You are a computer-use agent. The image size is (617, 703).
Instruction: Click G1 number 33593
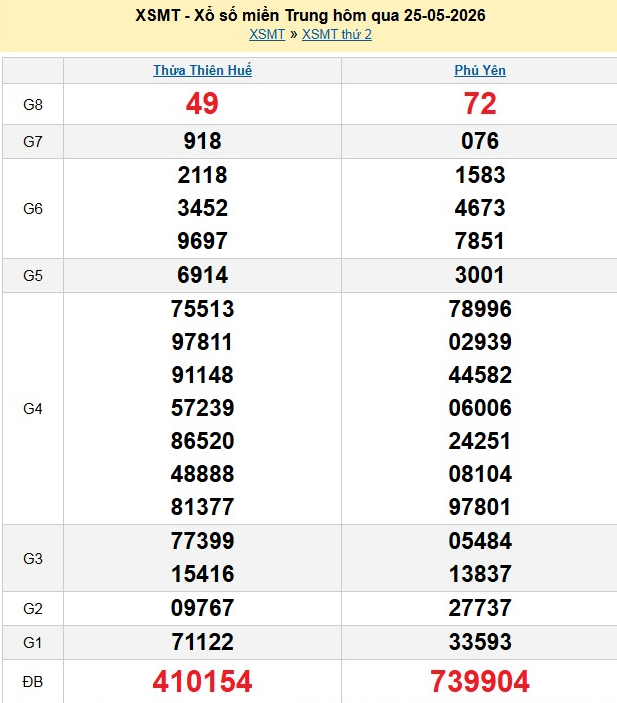pos(480,642)
